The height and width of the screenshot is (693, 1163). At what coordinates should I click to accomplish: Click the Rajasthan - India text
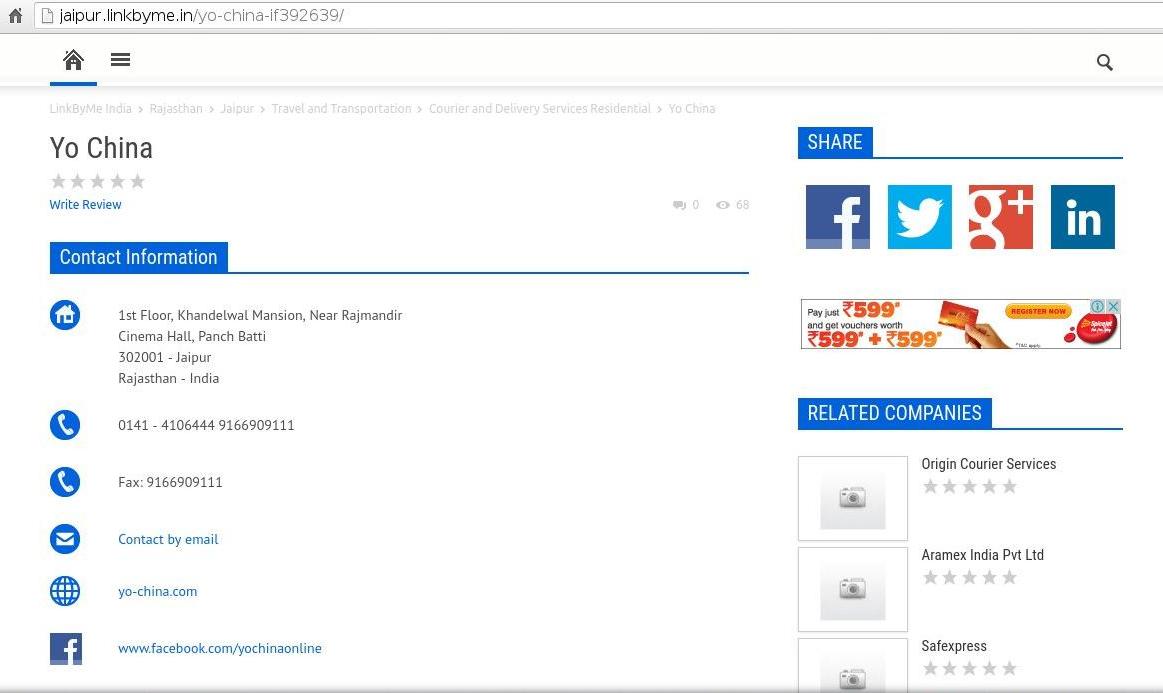click(168, 378)
